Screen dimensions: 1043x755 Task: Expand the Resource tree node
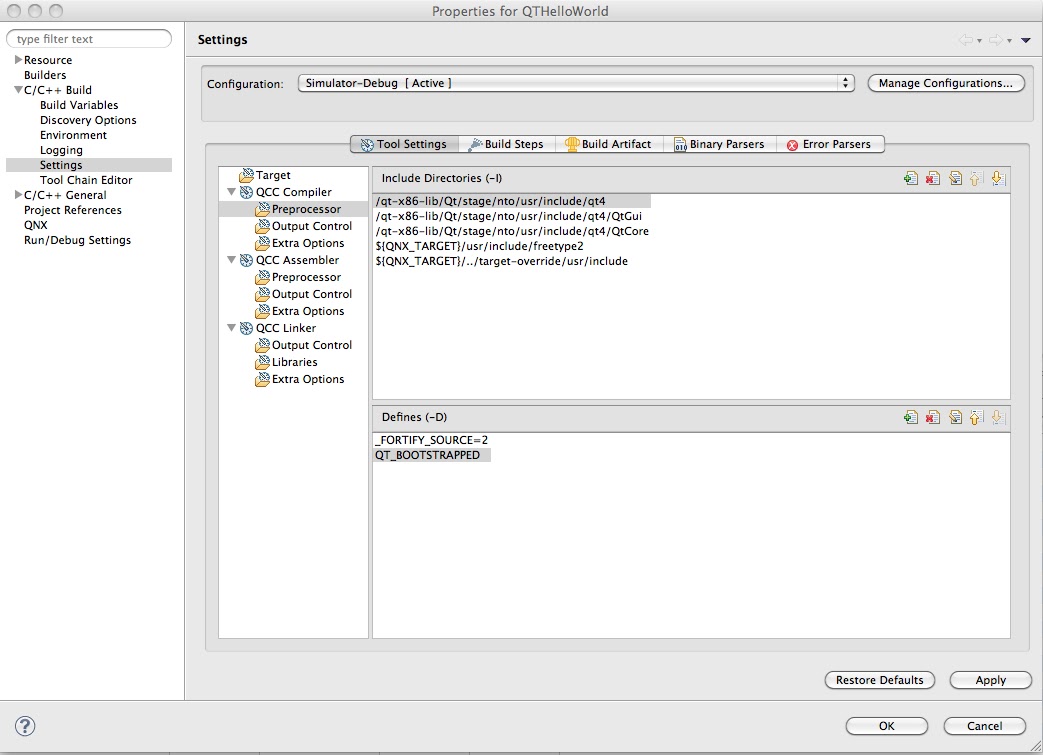[x=18, y=60]
